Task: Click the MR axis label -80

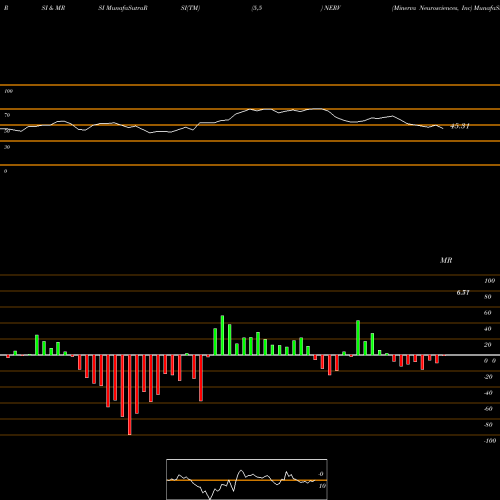Action: [488, 425]
